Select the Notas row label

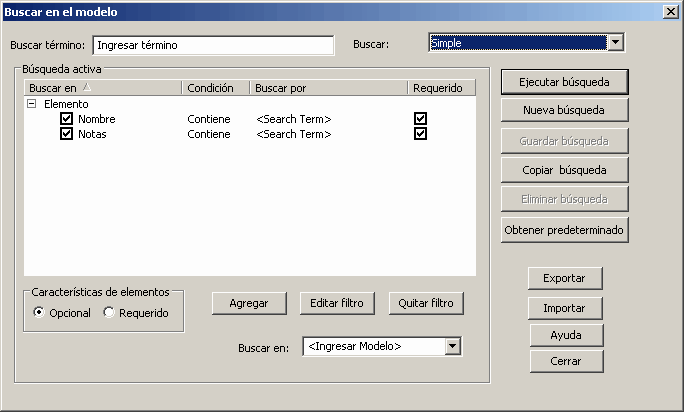[92, 134]
